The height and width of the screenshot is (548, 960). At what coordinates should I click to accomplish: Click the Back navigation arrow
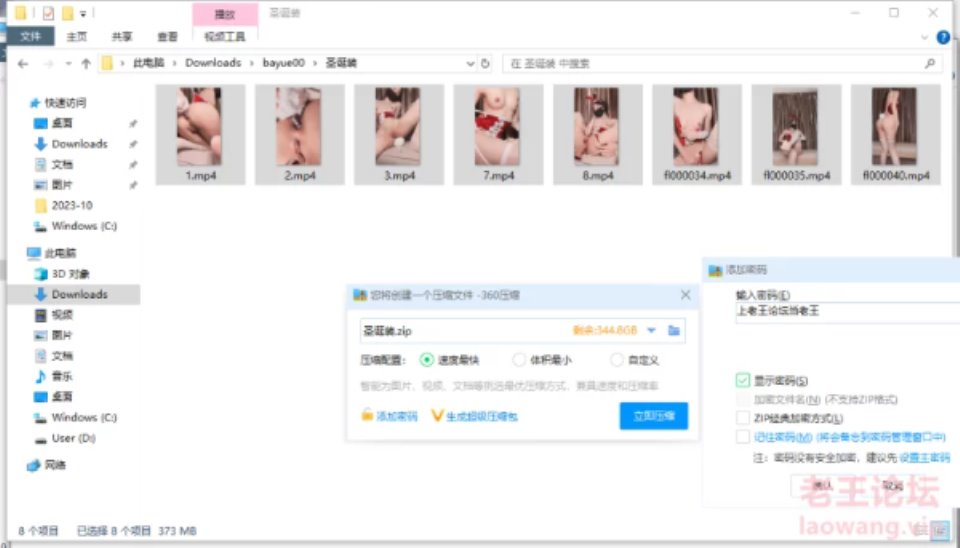(23, 63)
